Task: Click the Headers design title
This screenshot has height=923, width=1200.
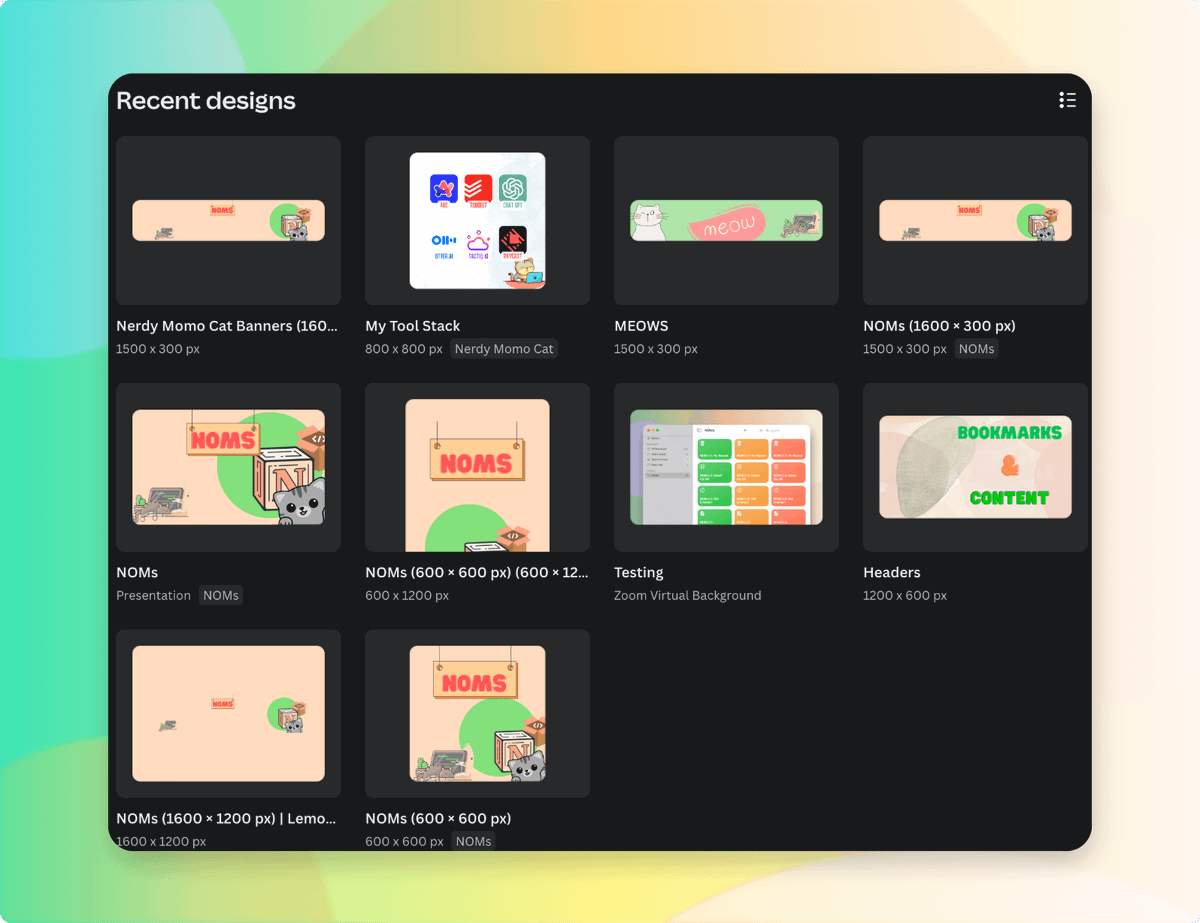Action: 892,573
